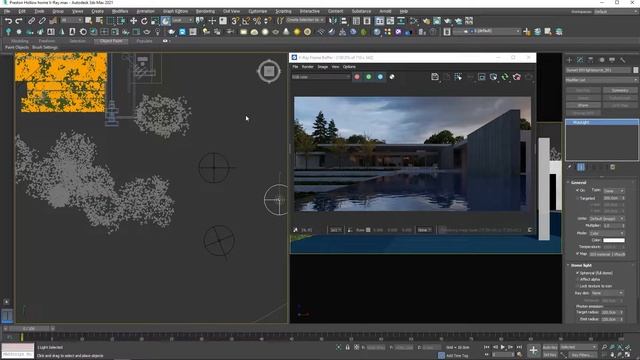Click the green channel button in frame buffer
Screen dimensions: 640x360
(x=369, y=77)
